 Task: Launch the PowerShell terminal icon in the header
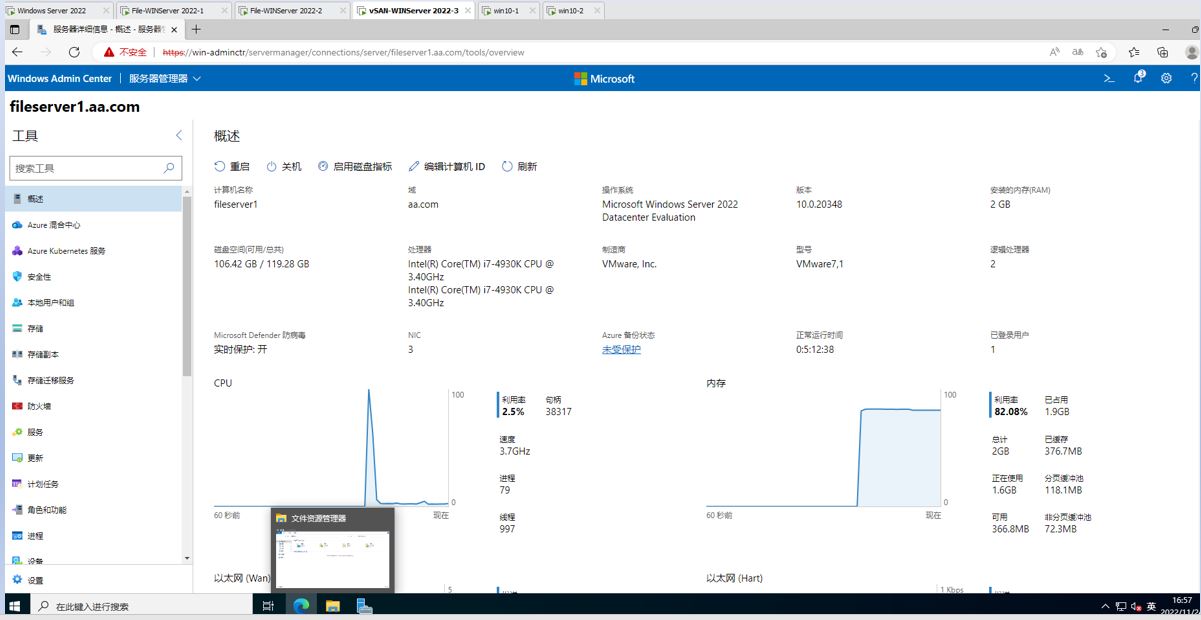click(x=1108, y=78)
